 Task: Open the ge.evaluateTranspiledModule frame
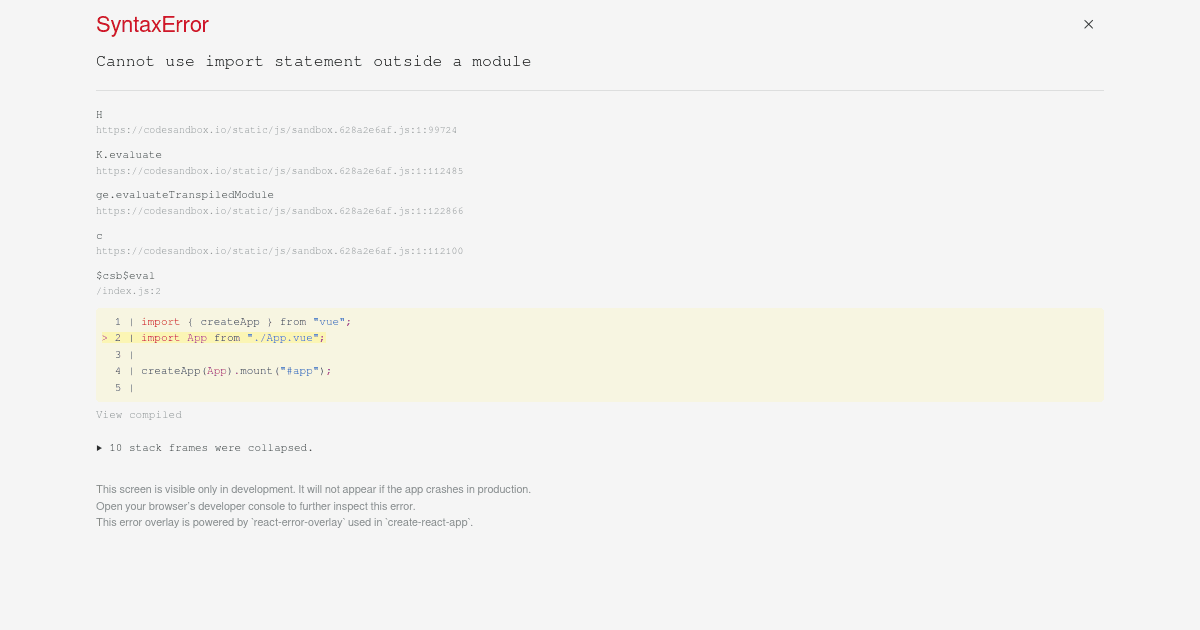click(184, 194)
